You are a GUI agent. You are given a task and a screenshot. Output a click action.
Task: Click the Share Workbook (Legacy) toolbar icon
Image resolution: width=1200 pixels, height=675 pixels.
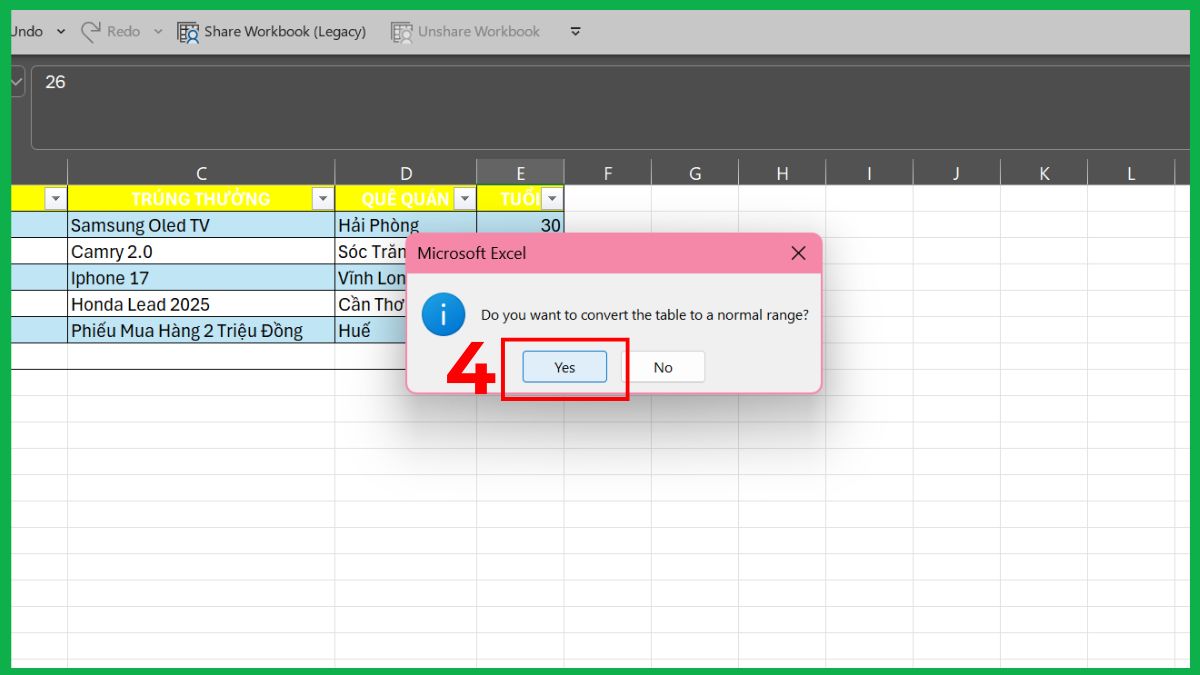tap(186, 31)
